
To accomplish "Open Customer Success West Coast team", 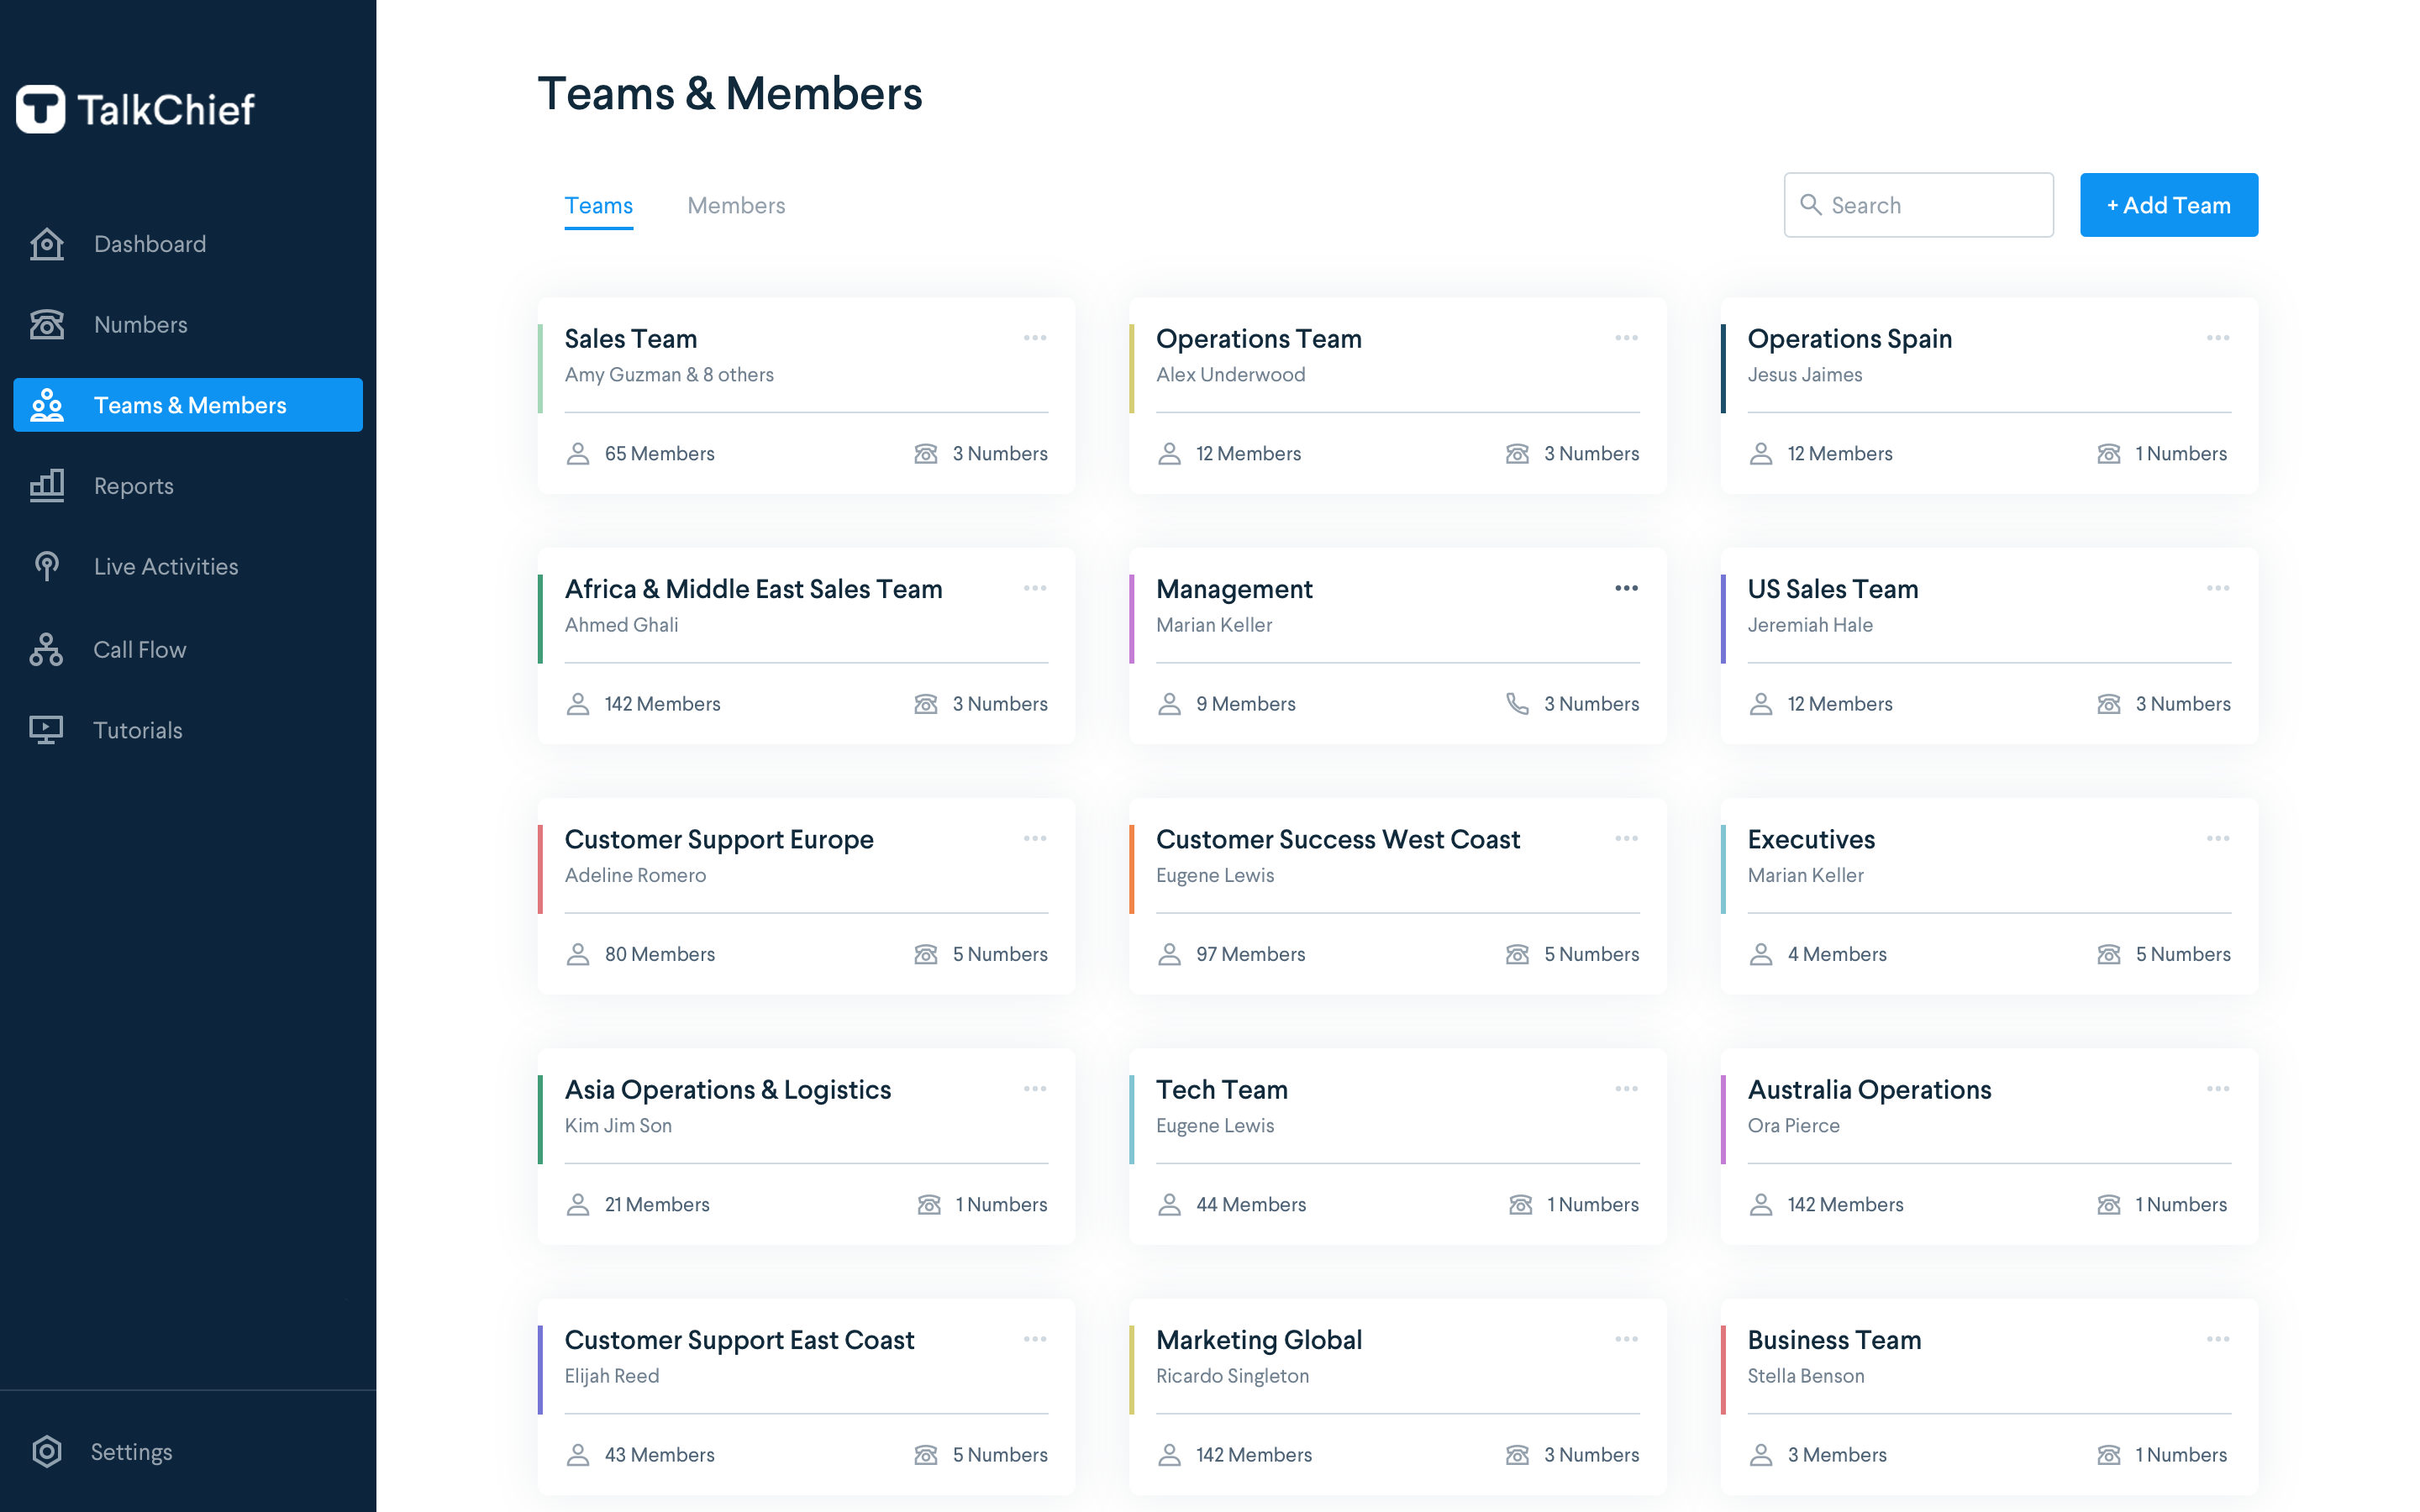I will [x=1338, y=839].
